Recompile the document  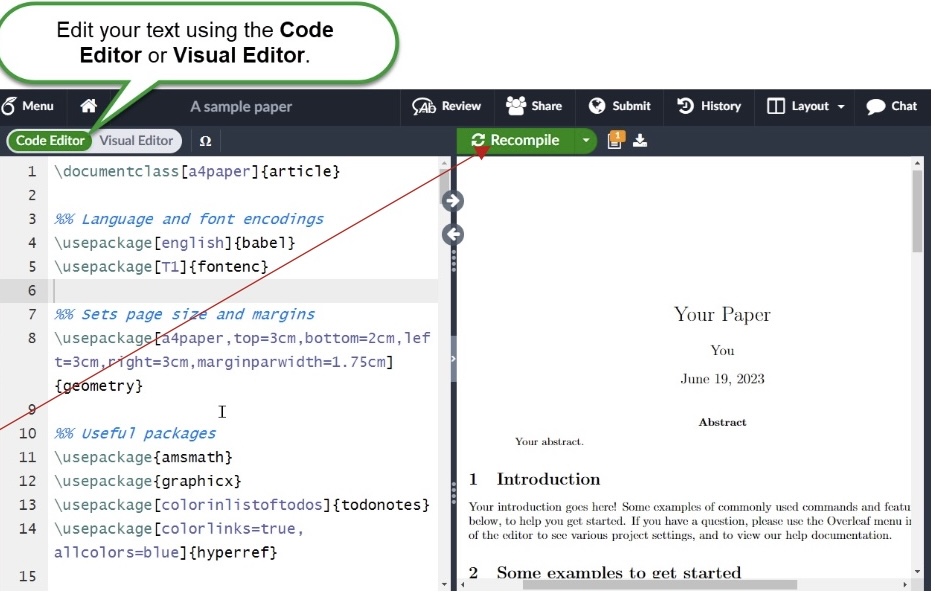[x=515, y=141]
